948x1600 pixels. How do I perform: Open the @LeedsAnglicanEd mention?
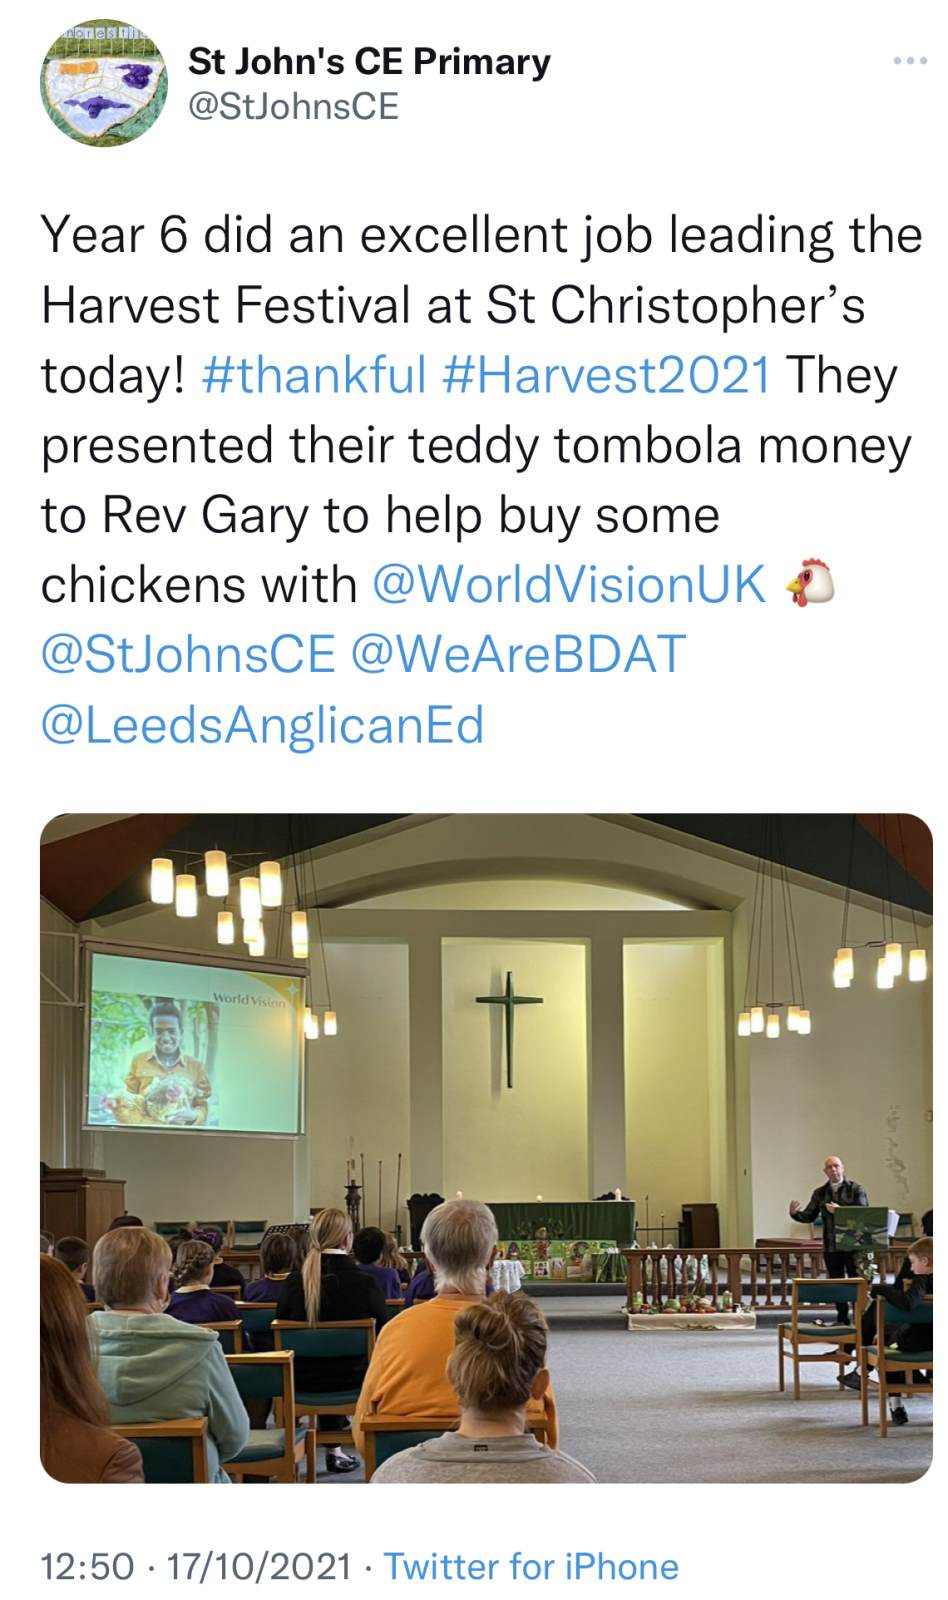coord(262,725)
